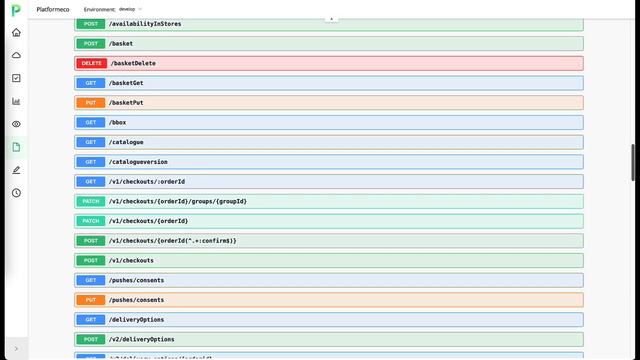Open the Home icon in sidebar
Viewport: 640px width, 360px height.
(16, 32)
